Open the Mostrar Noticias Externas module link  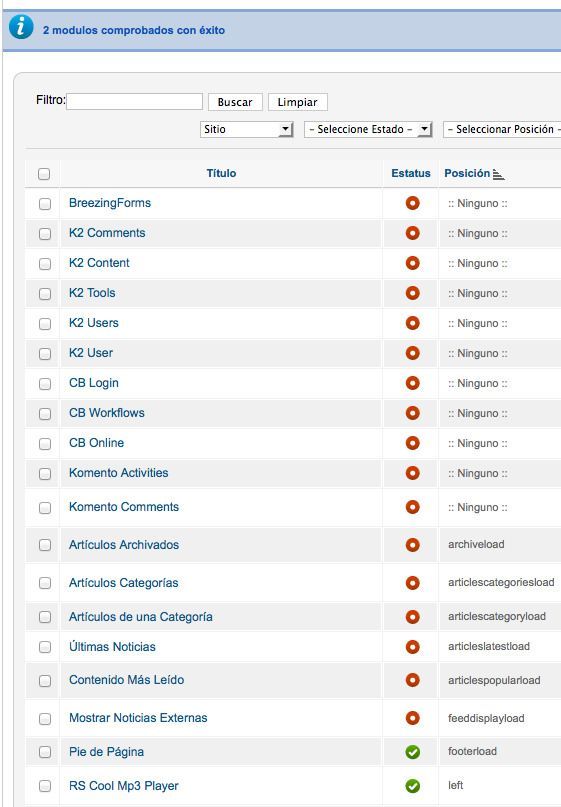point(138,718)
